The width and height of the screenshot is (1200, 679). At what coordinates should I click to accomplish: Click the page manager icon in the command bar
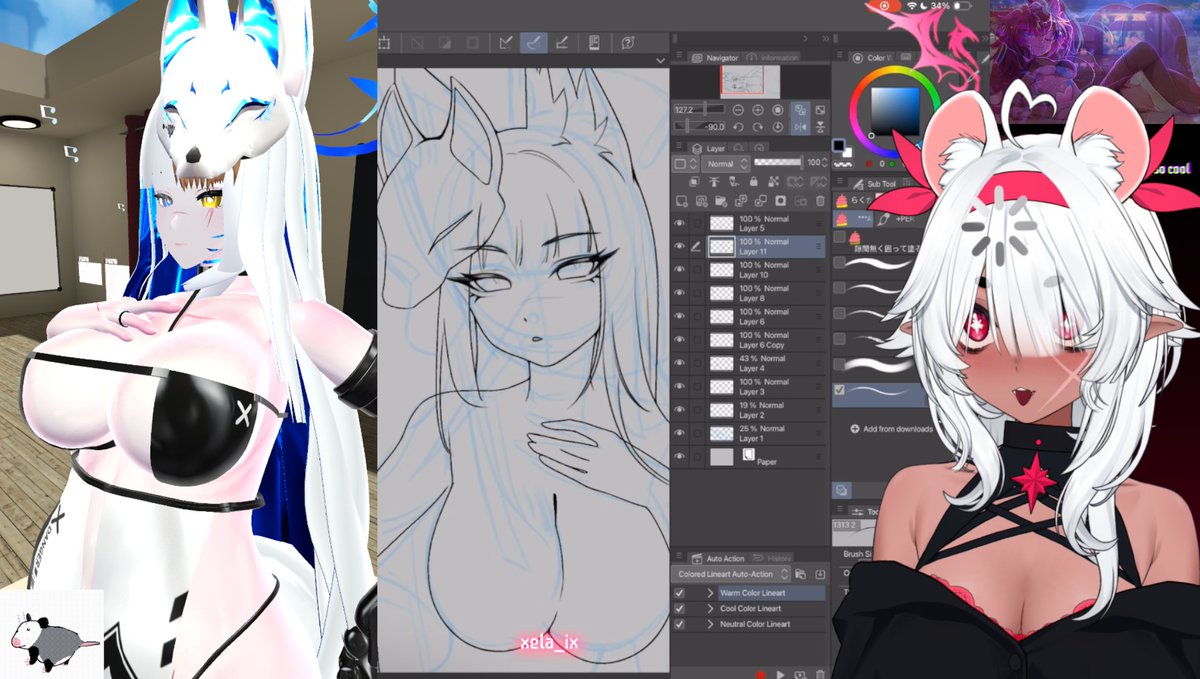594,42
